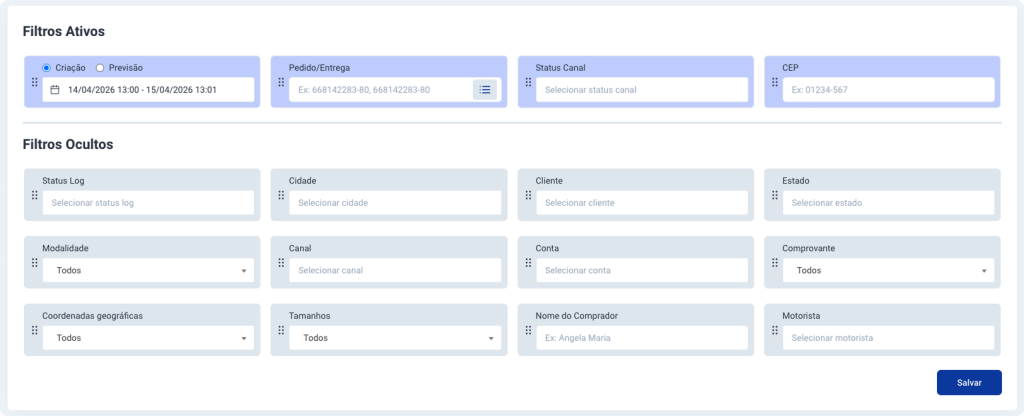This screenshot has width=1024, height=416.
Task: Click drag handle of Status Log filter
Action: (x=34, y=195)
